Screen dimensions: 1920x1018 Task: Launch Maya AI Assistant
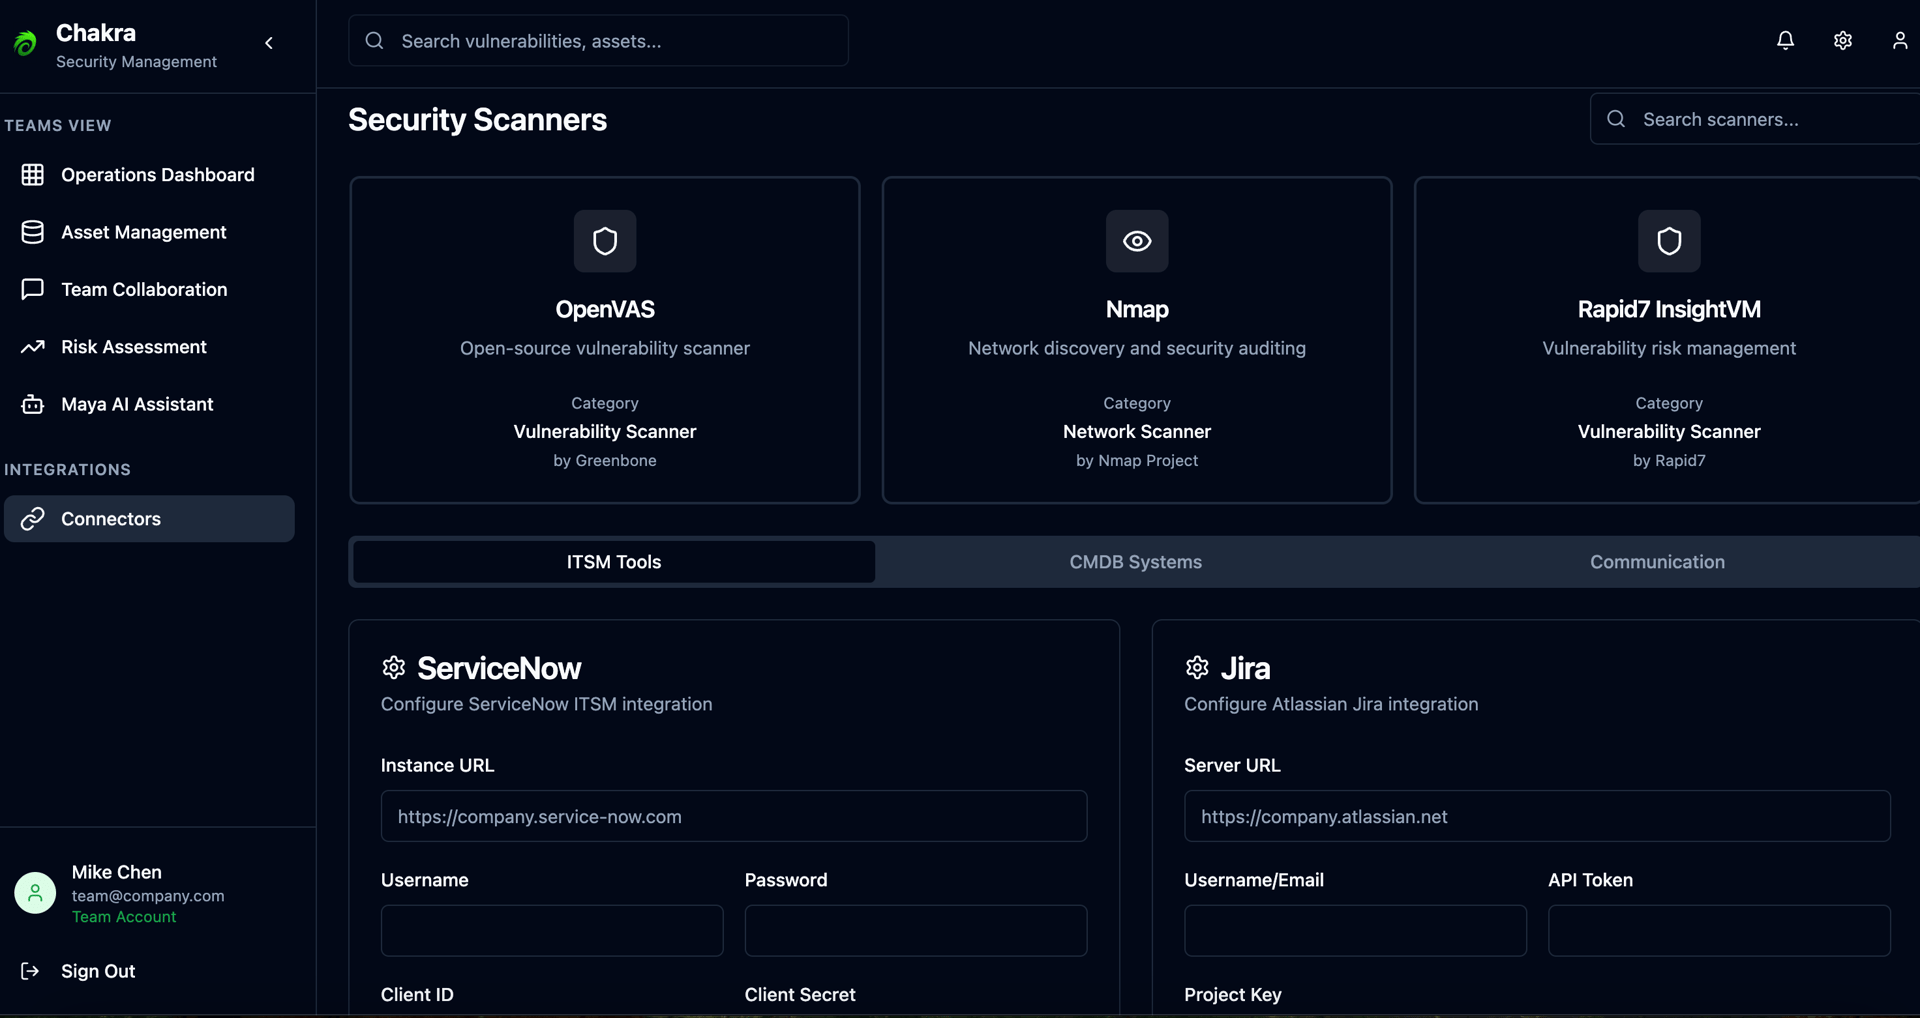pyautogui.click(x=149, y=404)
